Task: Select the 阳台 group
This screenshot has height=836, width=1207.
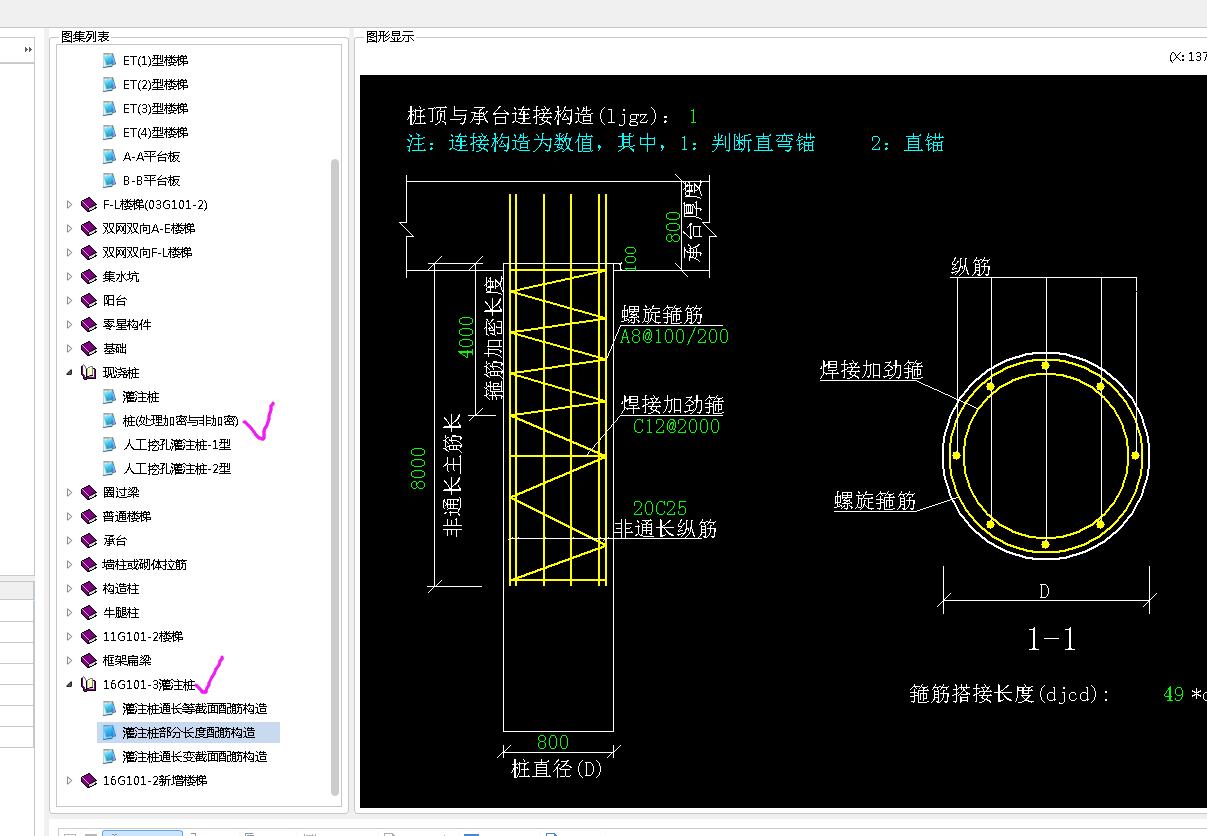Action: point(115,300)
